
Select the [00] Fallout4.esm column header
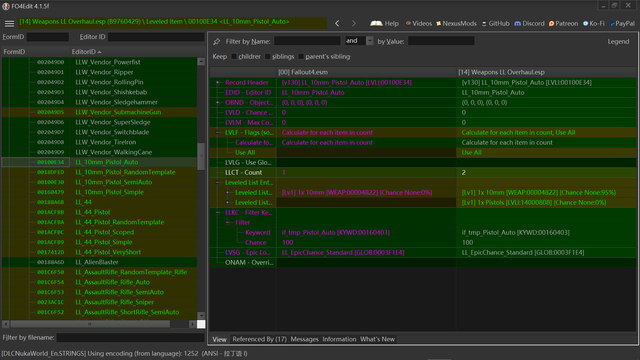click(366, 72)
